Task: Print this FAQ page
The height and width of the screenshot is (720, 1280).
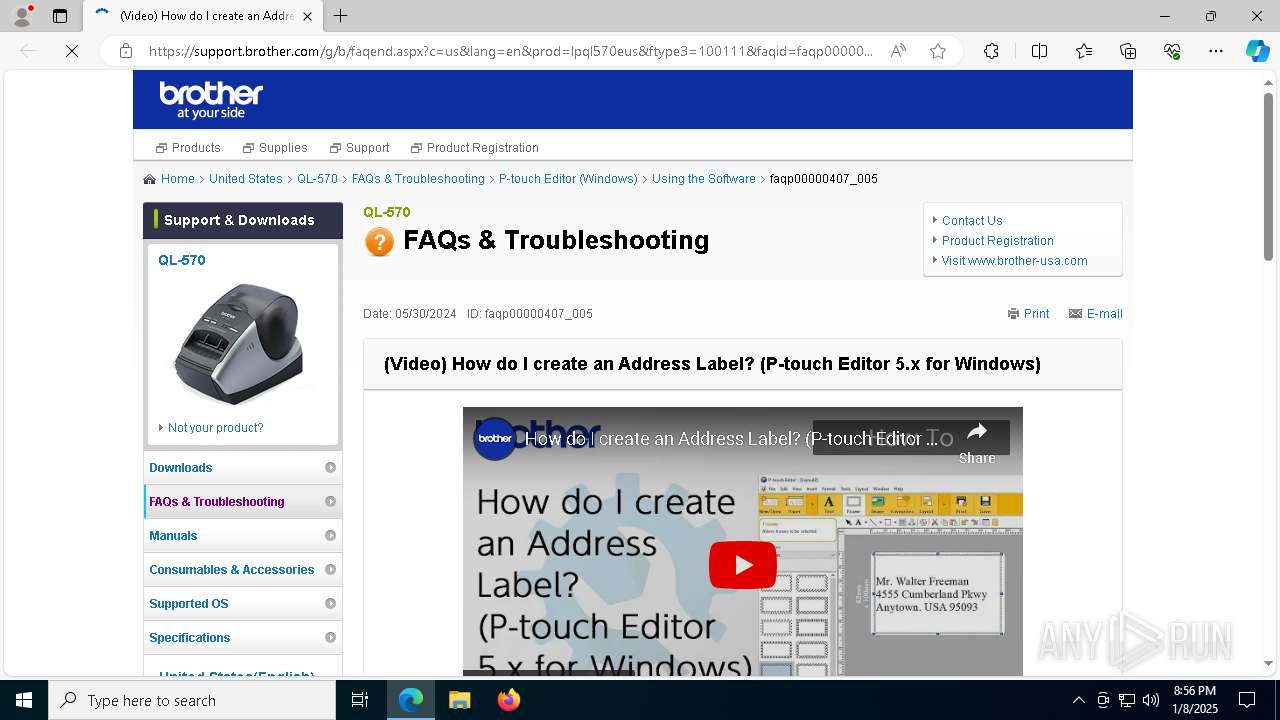Action: (x=1028, y=314)
